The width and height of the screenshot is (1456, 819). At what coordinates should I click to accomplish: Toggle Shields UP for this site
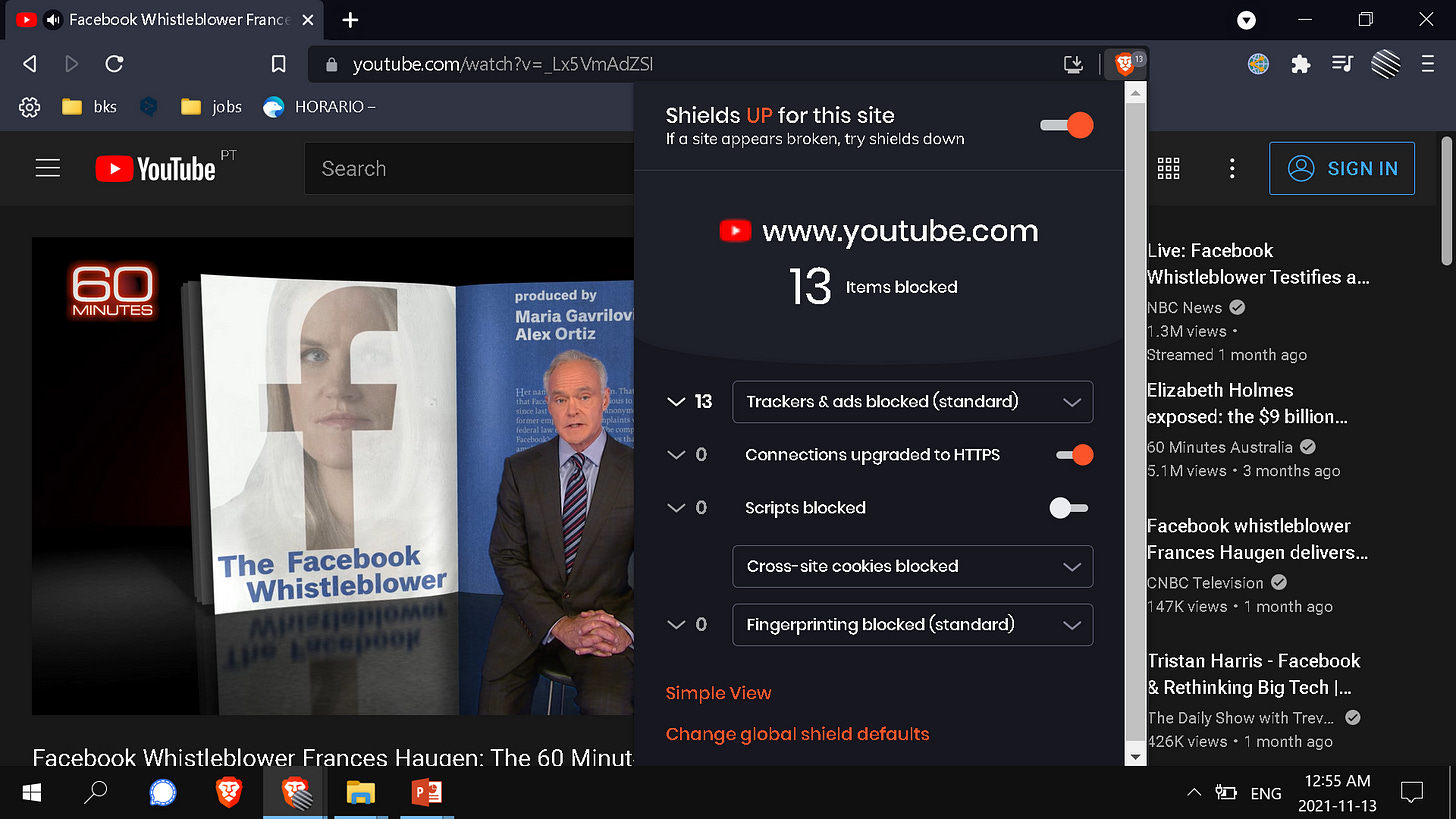[1067, 125]
